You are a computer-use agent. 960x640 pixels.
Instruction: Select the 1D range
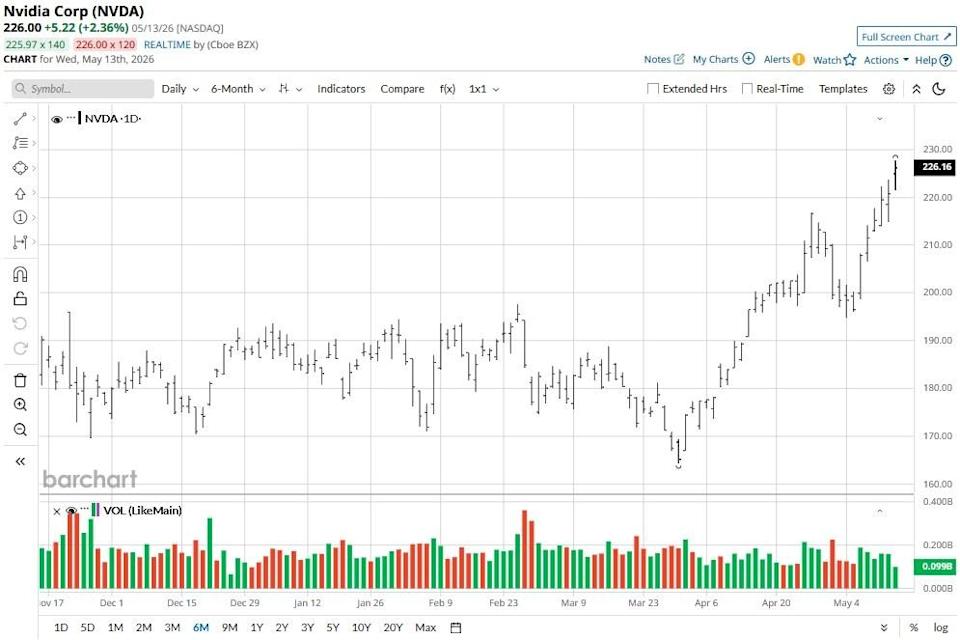pos(61,628)
